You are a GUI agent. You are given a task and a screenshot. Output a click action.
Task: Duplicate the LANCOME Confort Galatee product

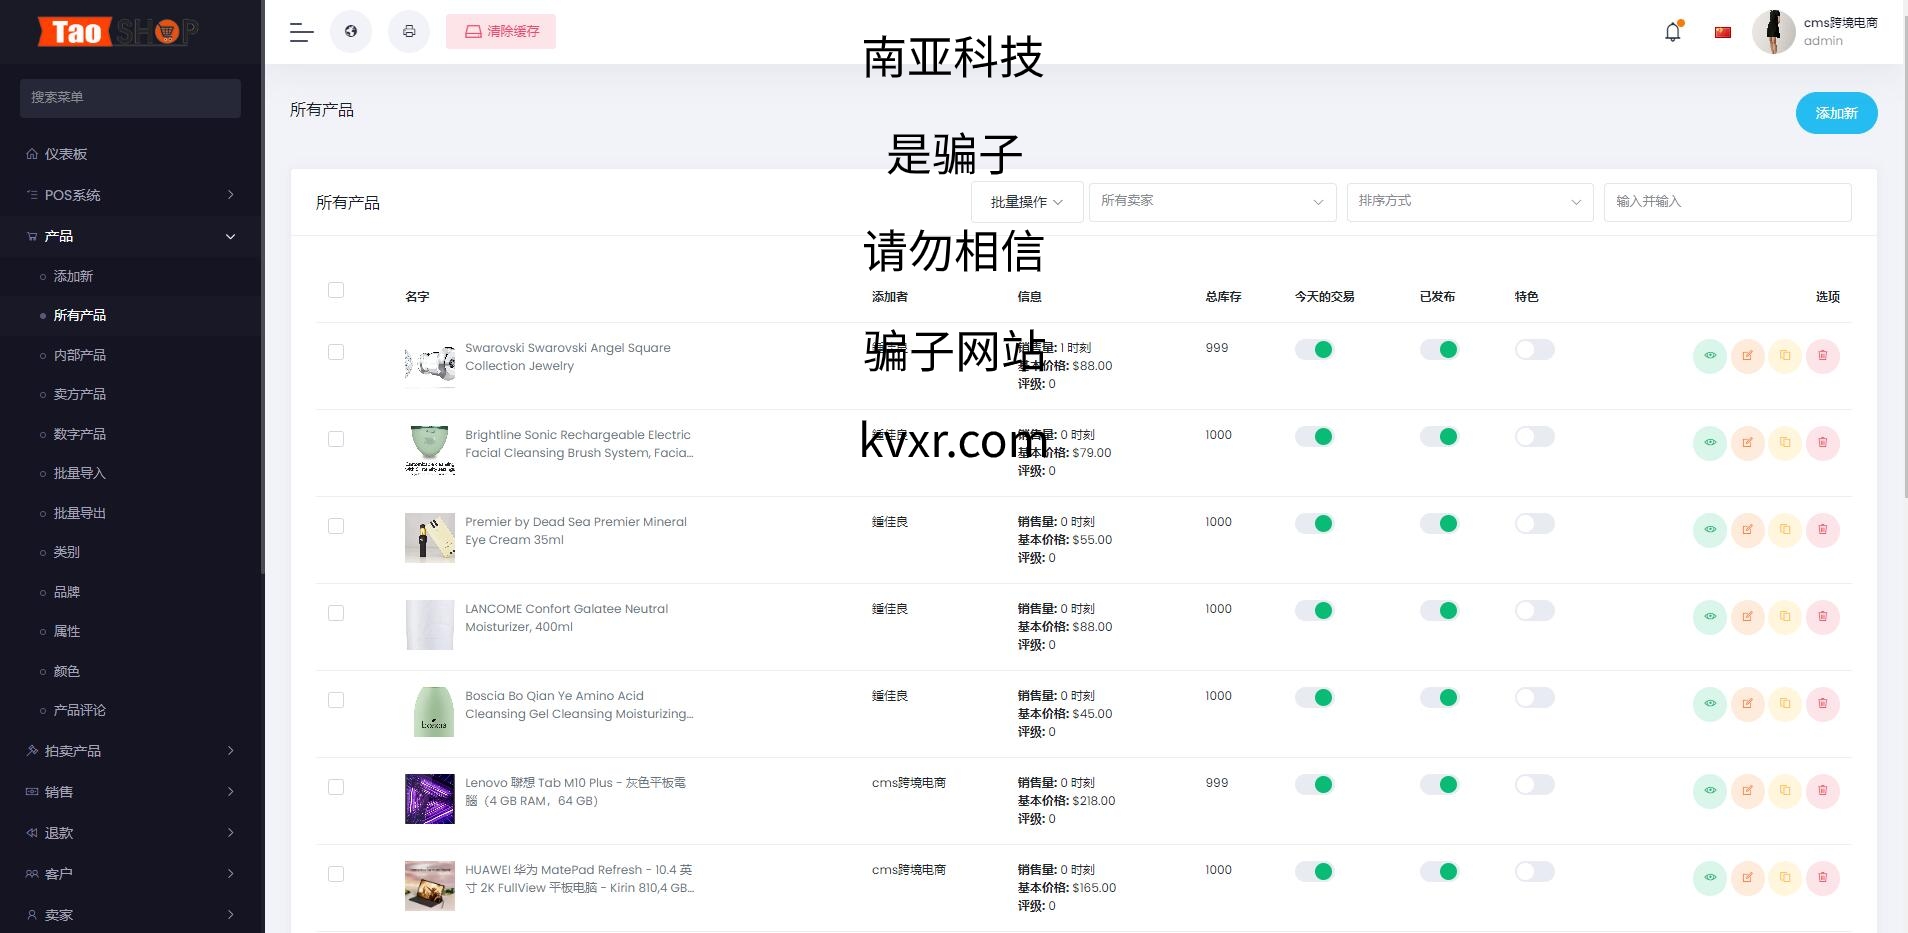(1785, 617)
